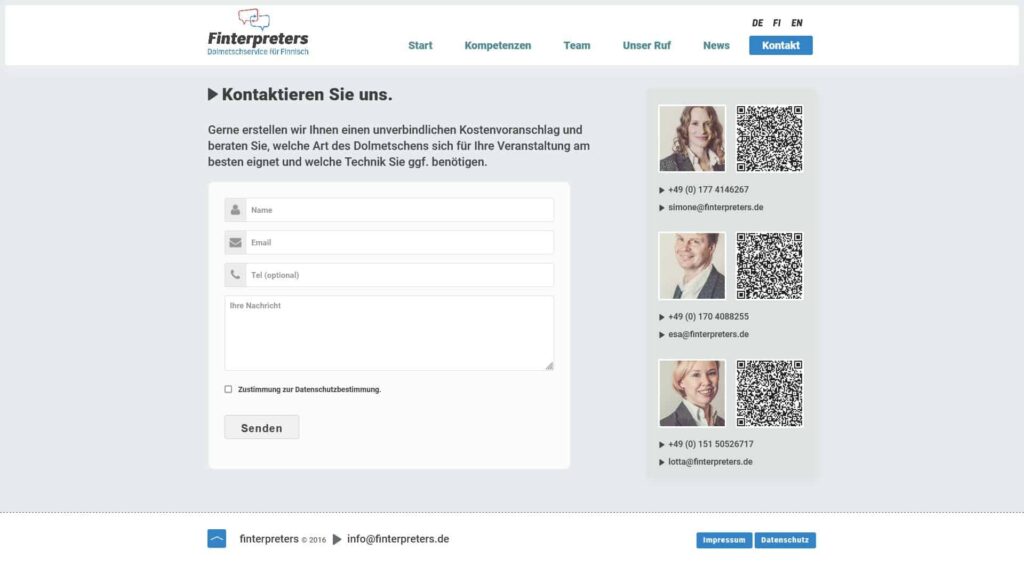Viewport: 1024px width, 566px height.
Task: Click the envelope icon beside Email field
Action: click(x=235, y=243)
